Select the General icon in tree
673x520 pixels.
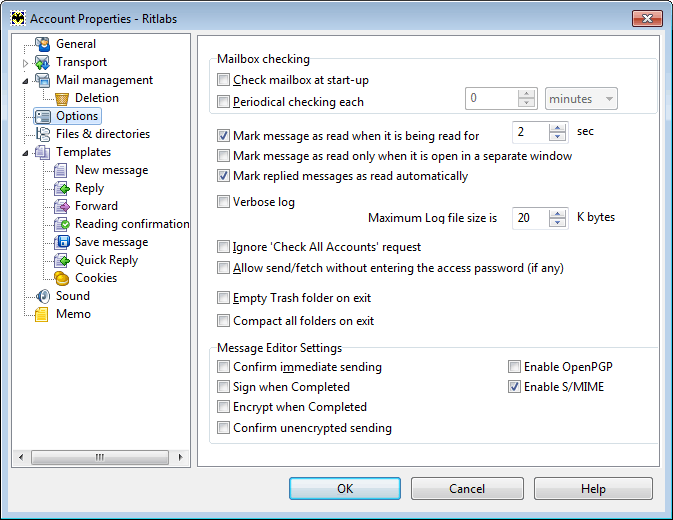click(42, 44)
